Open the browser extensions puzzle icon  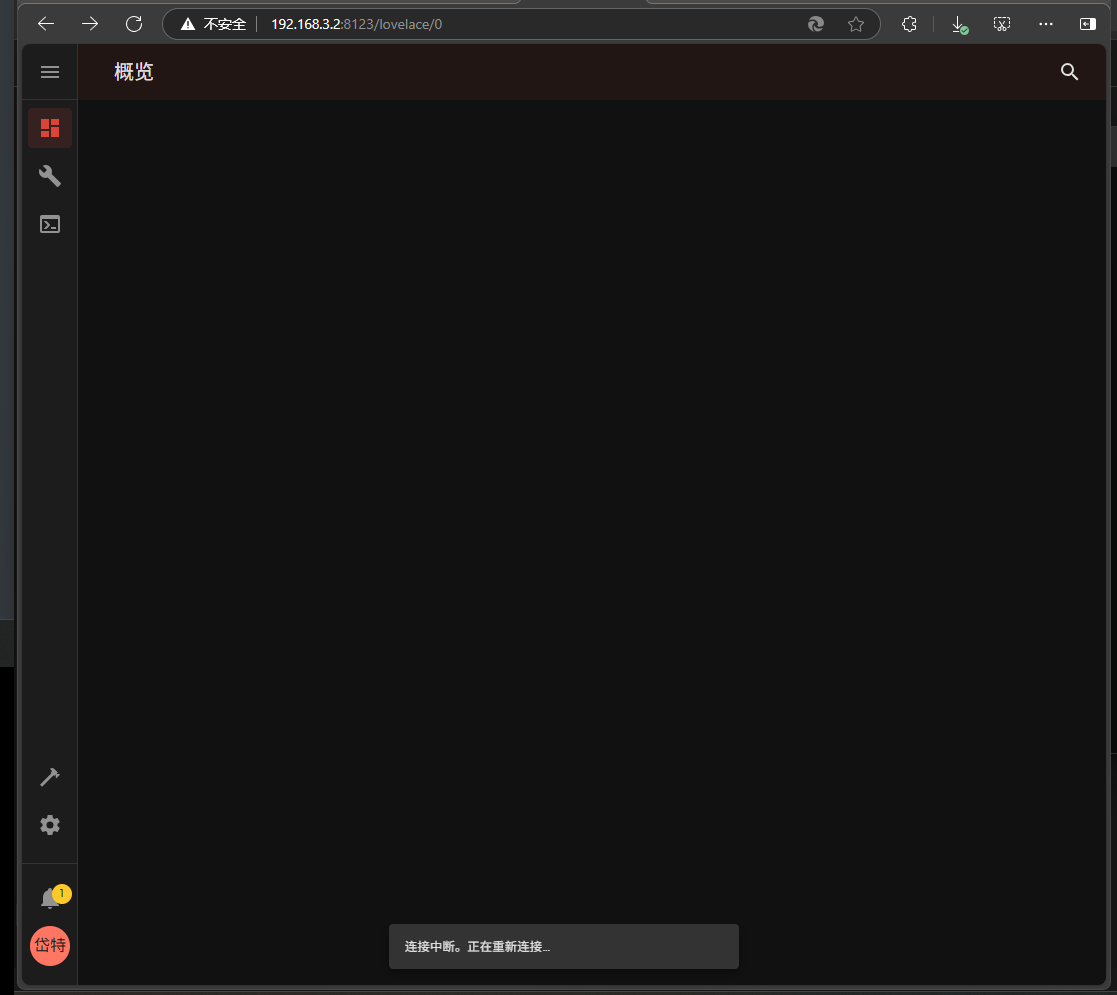[909, 24]
